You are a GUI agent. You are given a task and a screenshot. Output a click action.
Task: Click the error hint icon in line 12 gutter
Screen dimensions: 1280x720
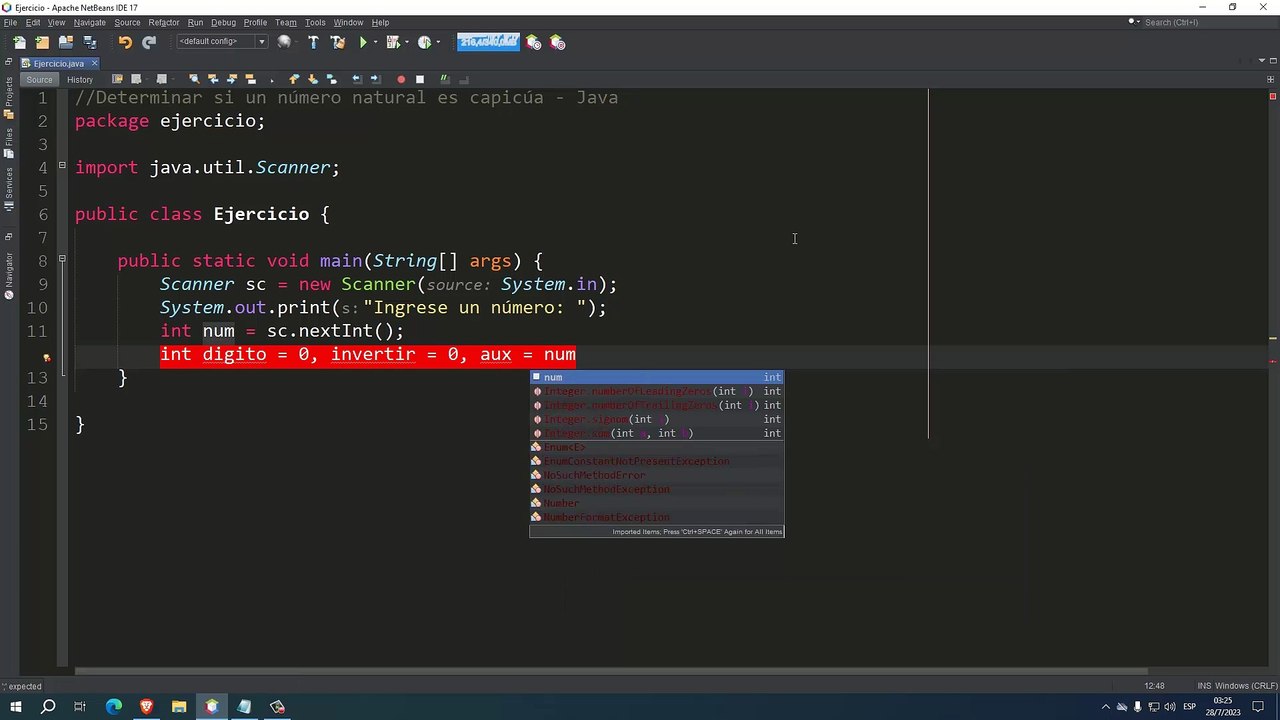coord(46,356)
